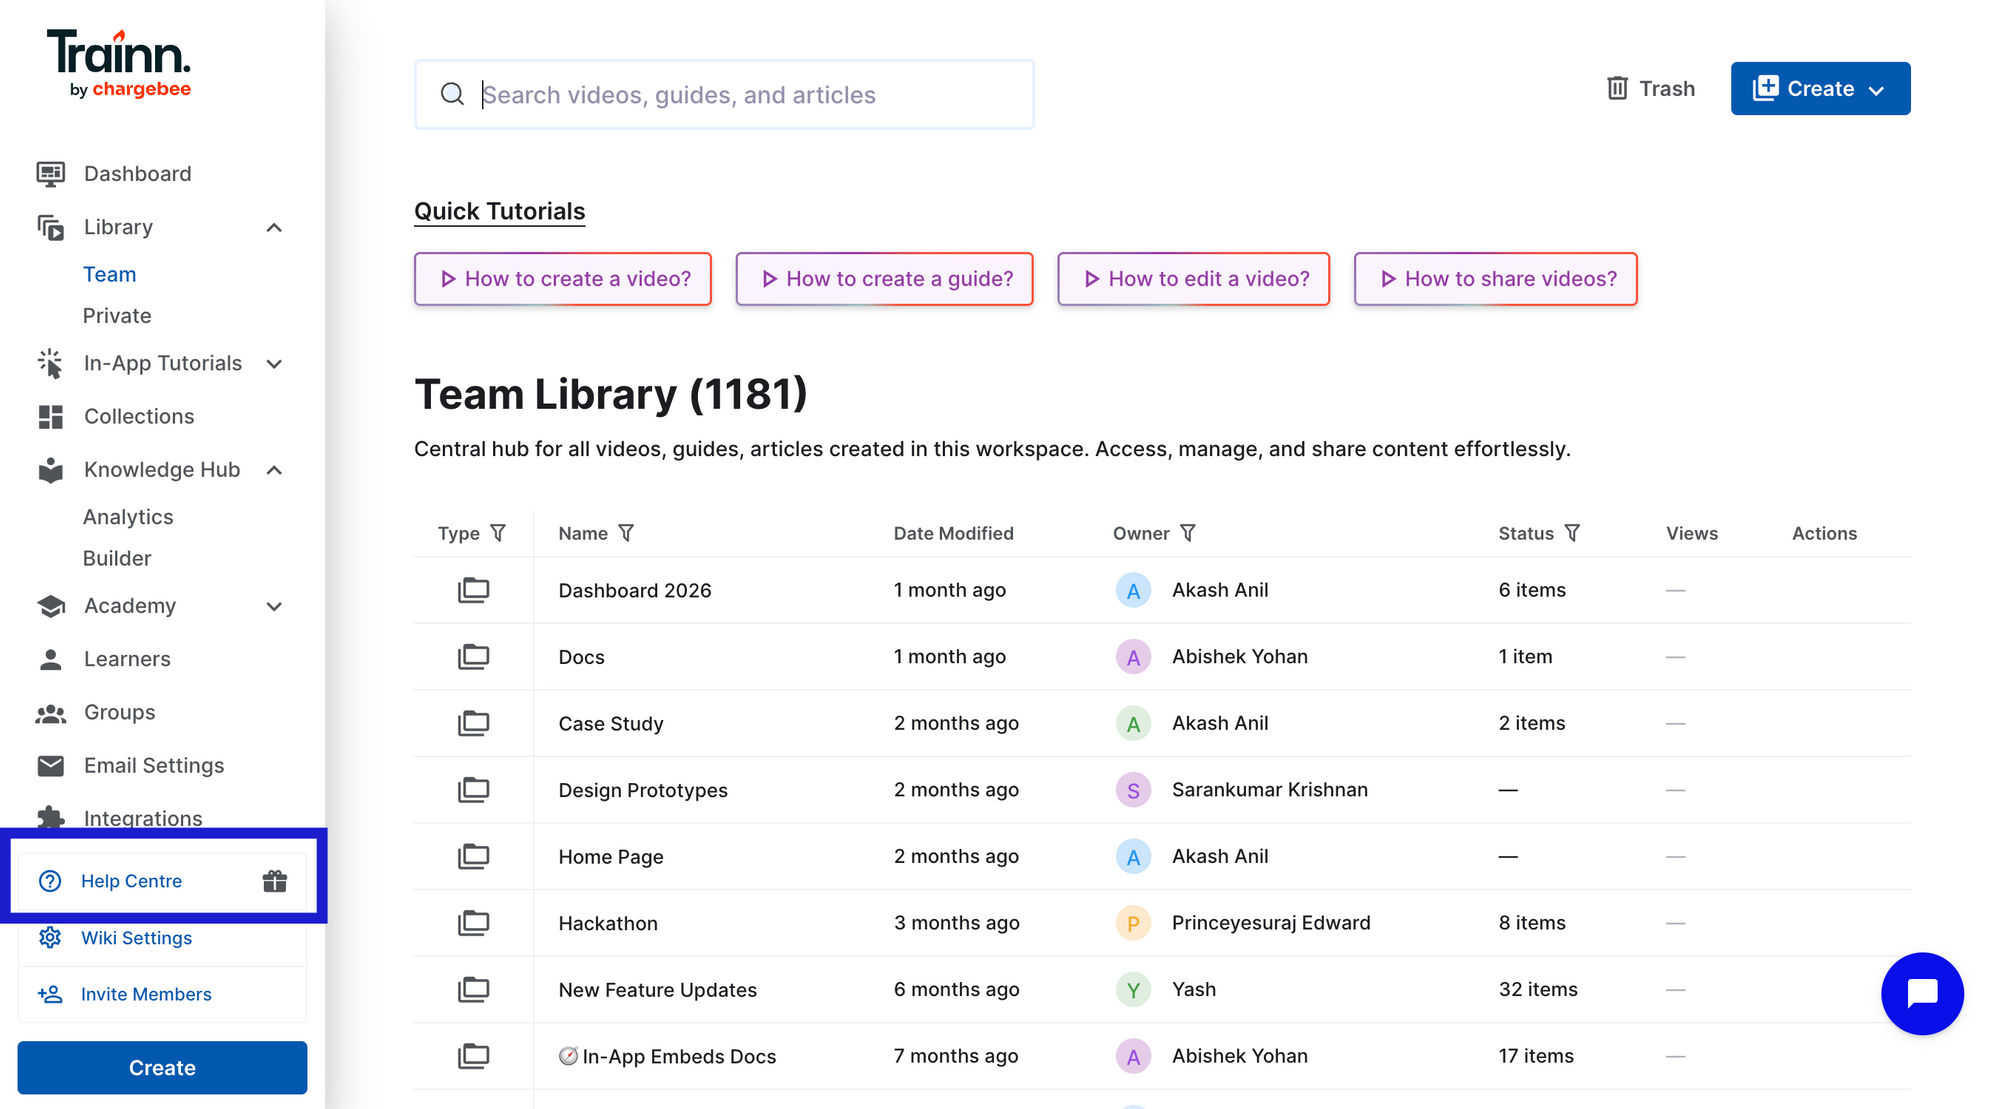The width and height of the screenshot is (2000, 1109).
Task: Collapse the Knowledge Hub chevron
Action: coord(274,470)
